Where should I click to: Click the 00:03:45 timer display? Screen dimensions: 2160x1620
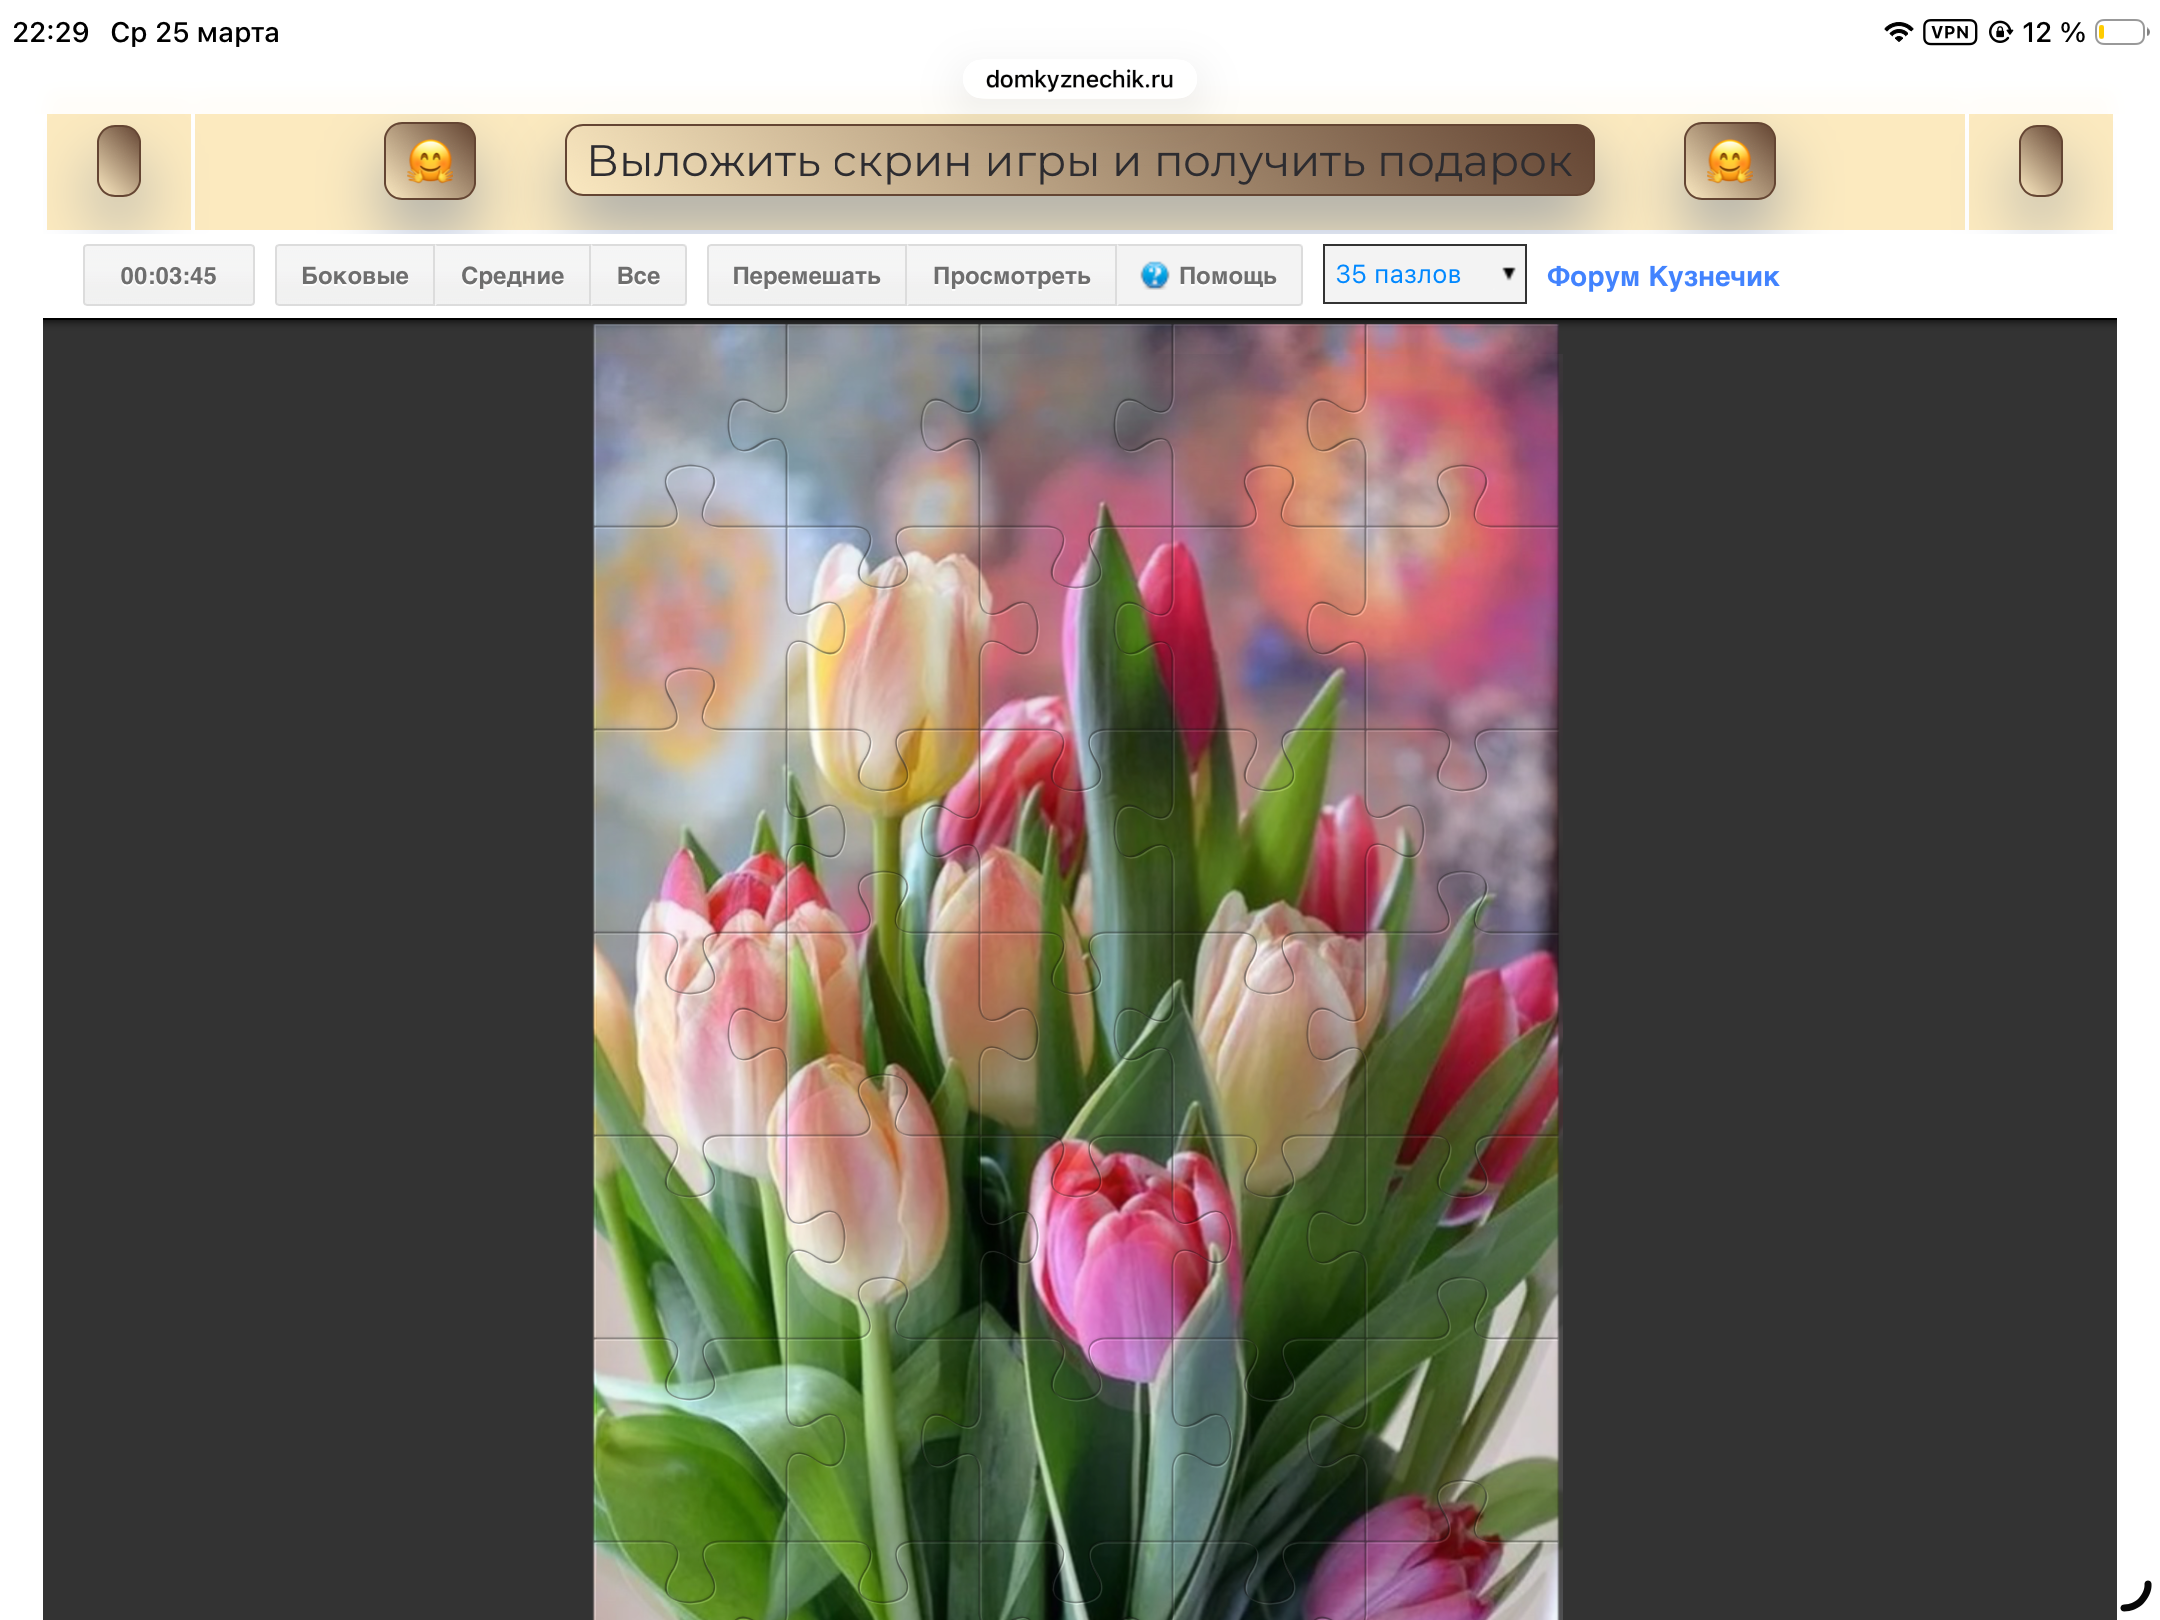[x=168, y=275]
